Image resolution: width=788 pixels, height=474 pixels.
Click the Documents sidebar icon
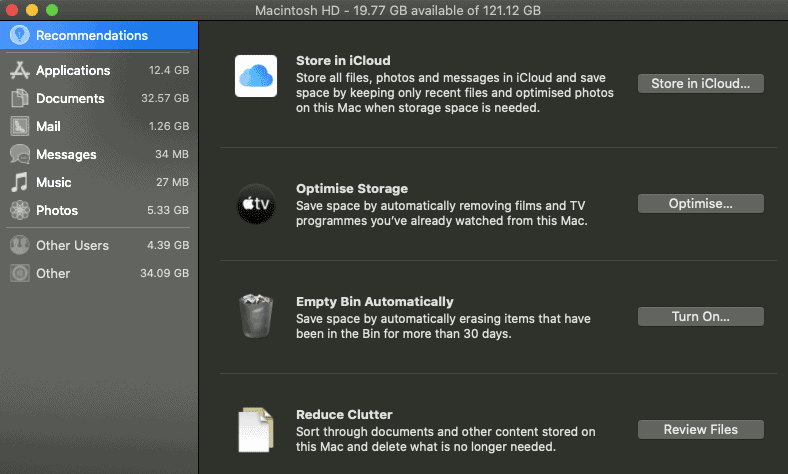pos(20,98)
